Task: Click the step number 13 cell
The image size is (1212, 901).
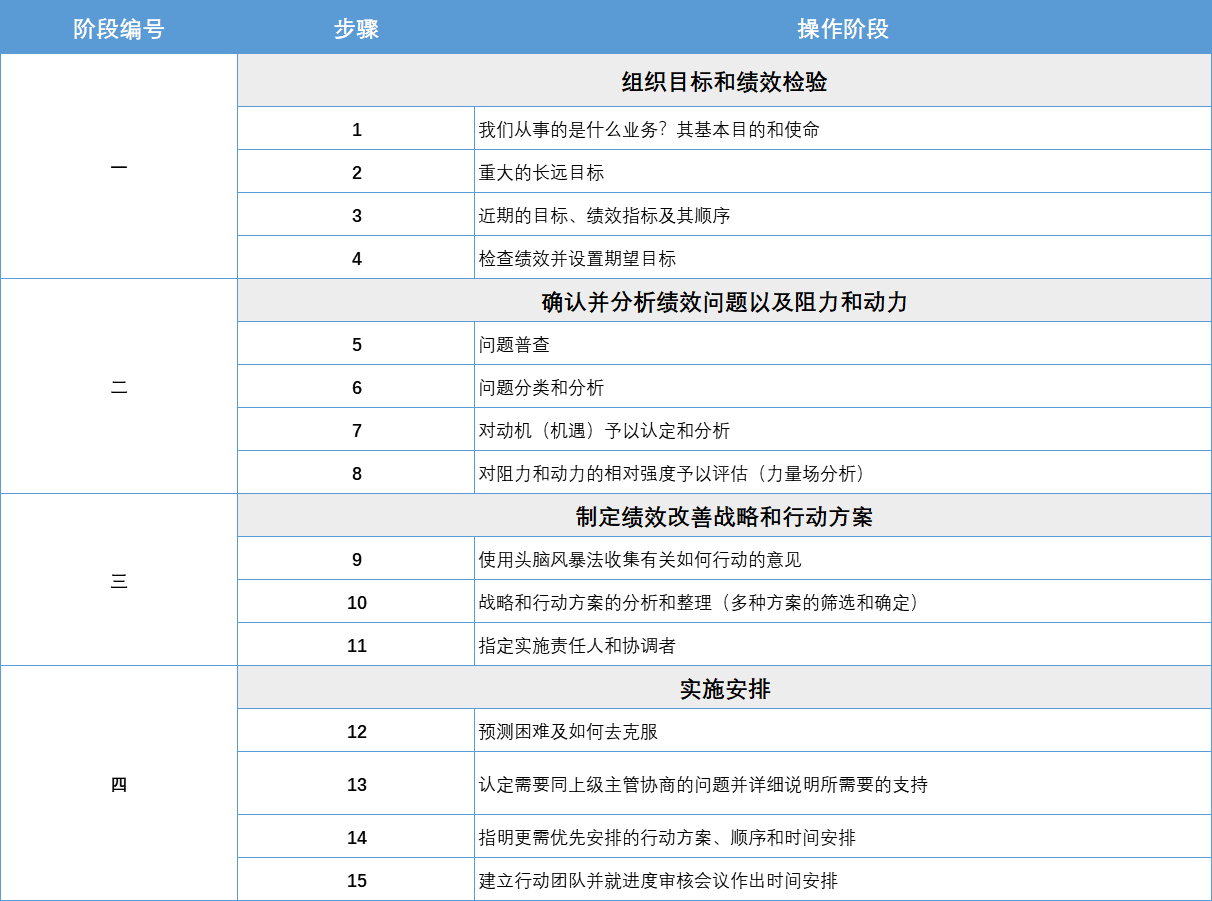Action: click(x=356, y=784)
